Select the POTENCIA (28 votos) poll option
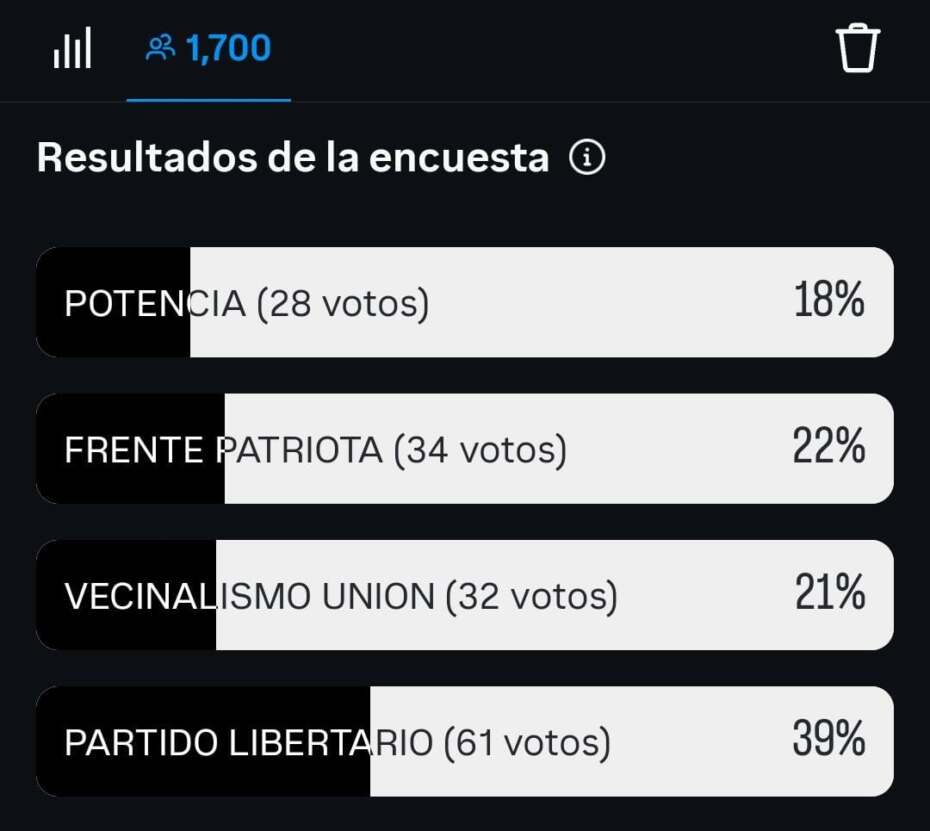 465,302
